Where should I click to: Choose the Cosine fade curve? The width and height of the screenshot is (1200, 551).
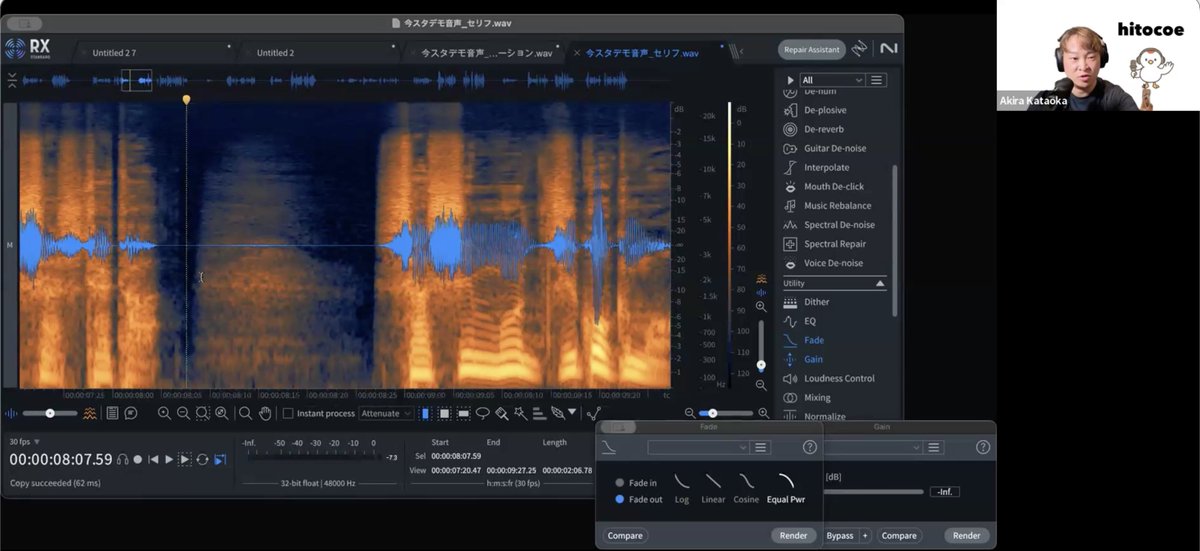coord(746,488)
